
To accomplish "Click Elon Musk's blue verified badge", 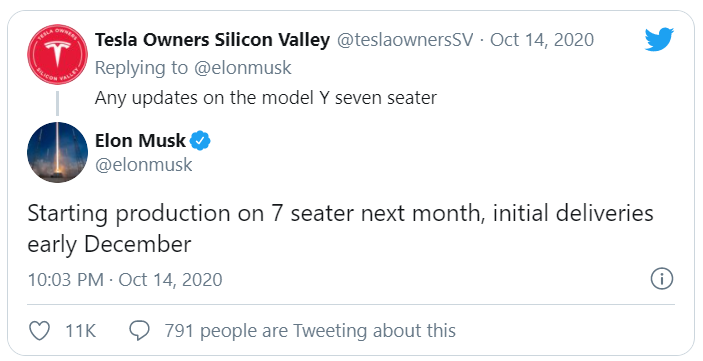I will [x=200, y=141].
